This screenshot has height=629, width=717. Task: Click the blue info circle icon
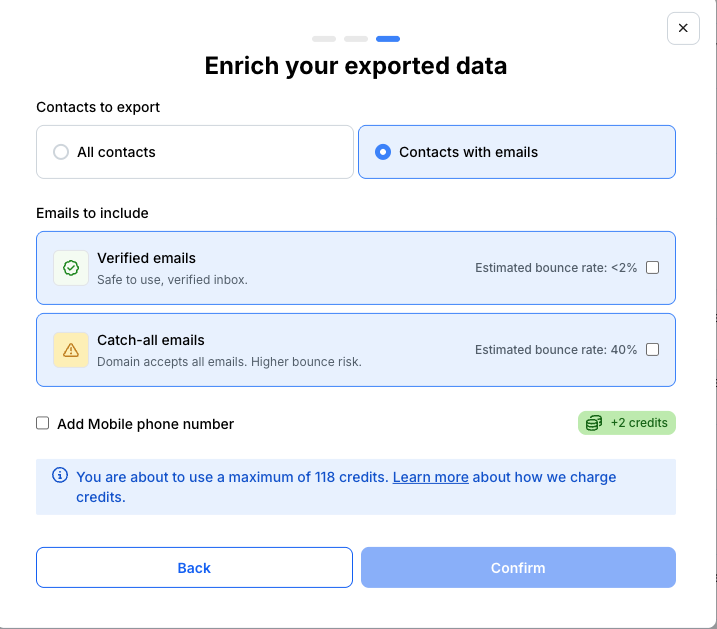click(x=60, y=476)
